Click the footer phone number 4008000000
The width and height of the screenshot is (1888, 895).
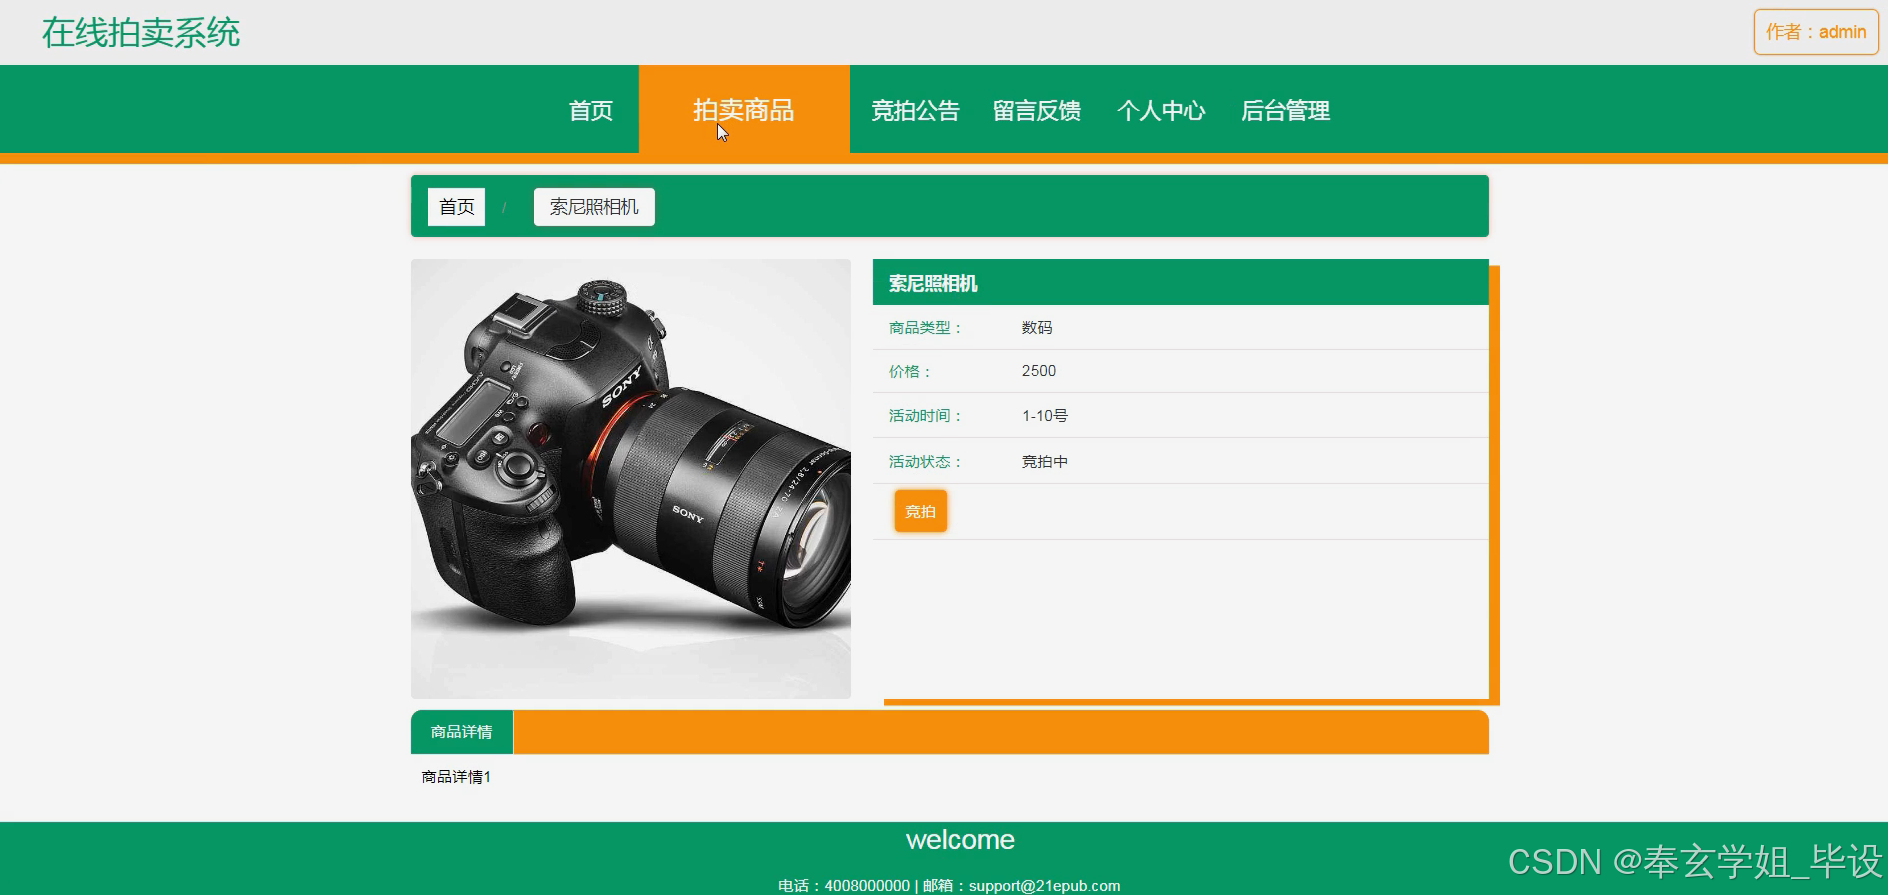[867, 886]
